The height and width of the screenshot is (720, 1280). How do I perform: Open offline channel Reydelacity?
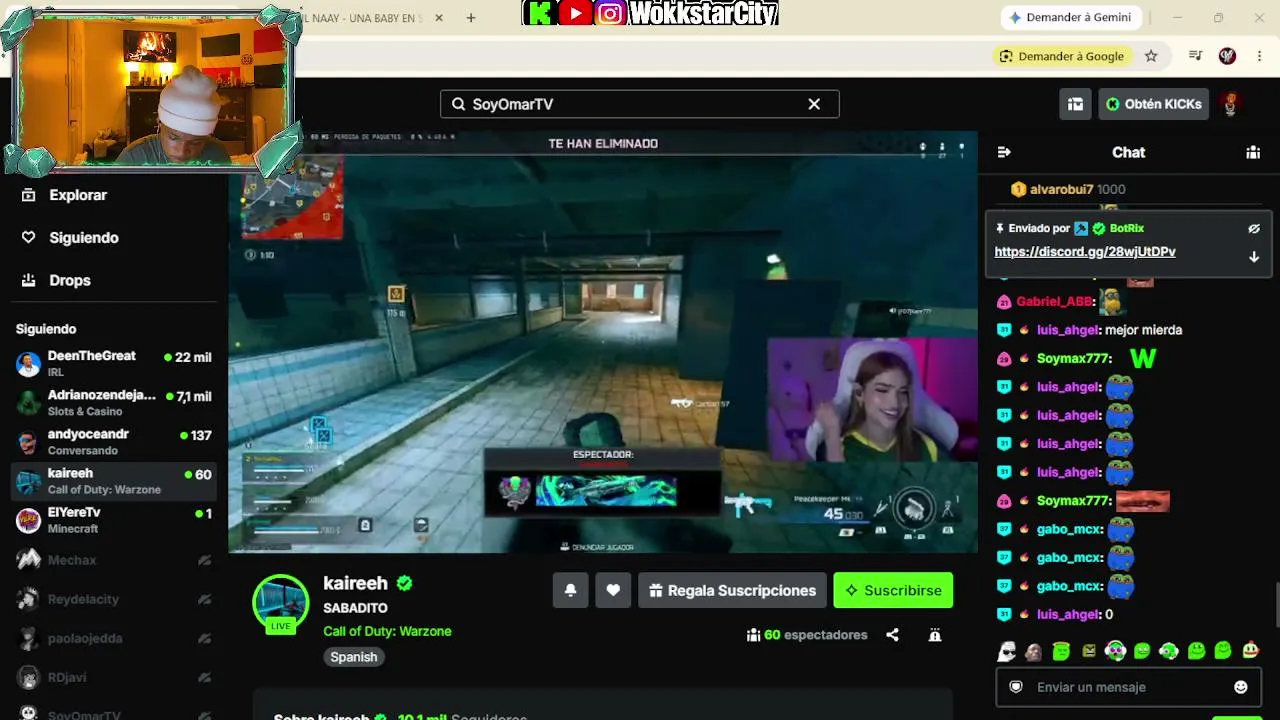pyautogui.click(x=114, y=599)
